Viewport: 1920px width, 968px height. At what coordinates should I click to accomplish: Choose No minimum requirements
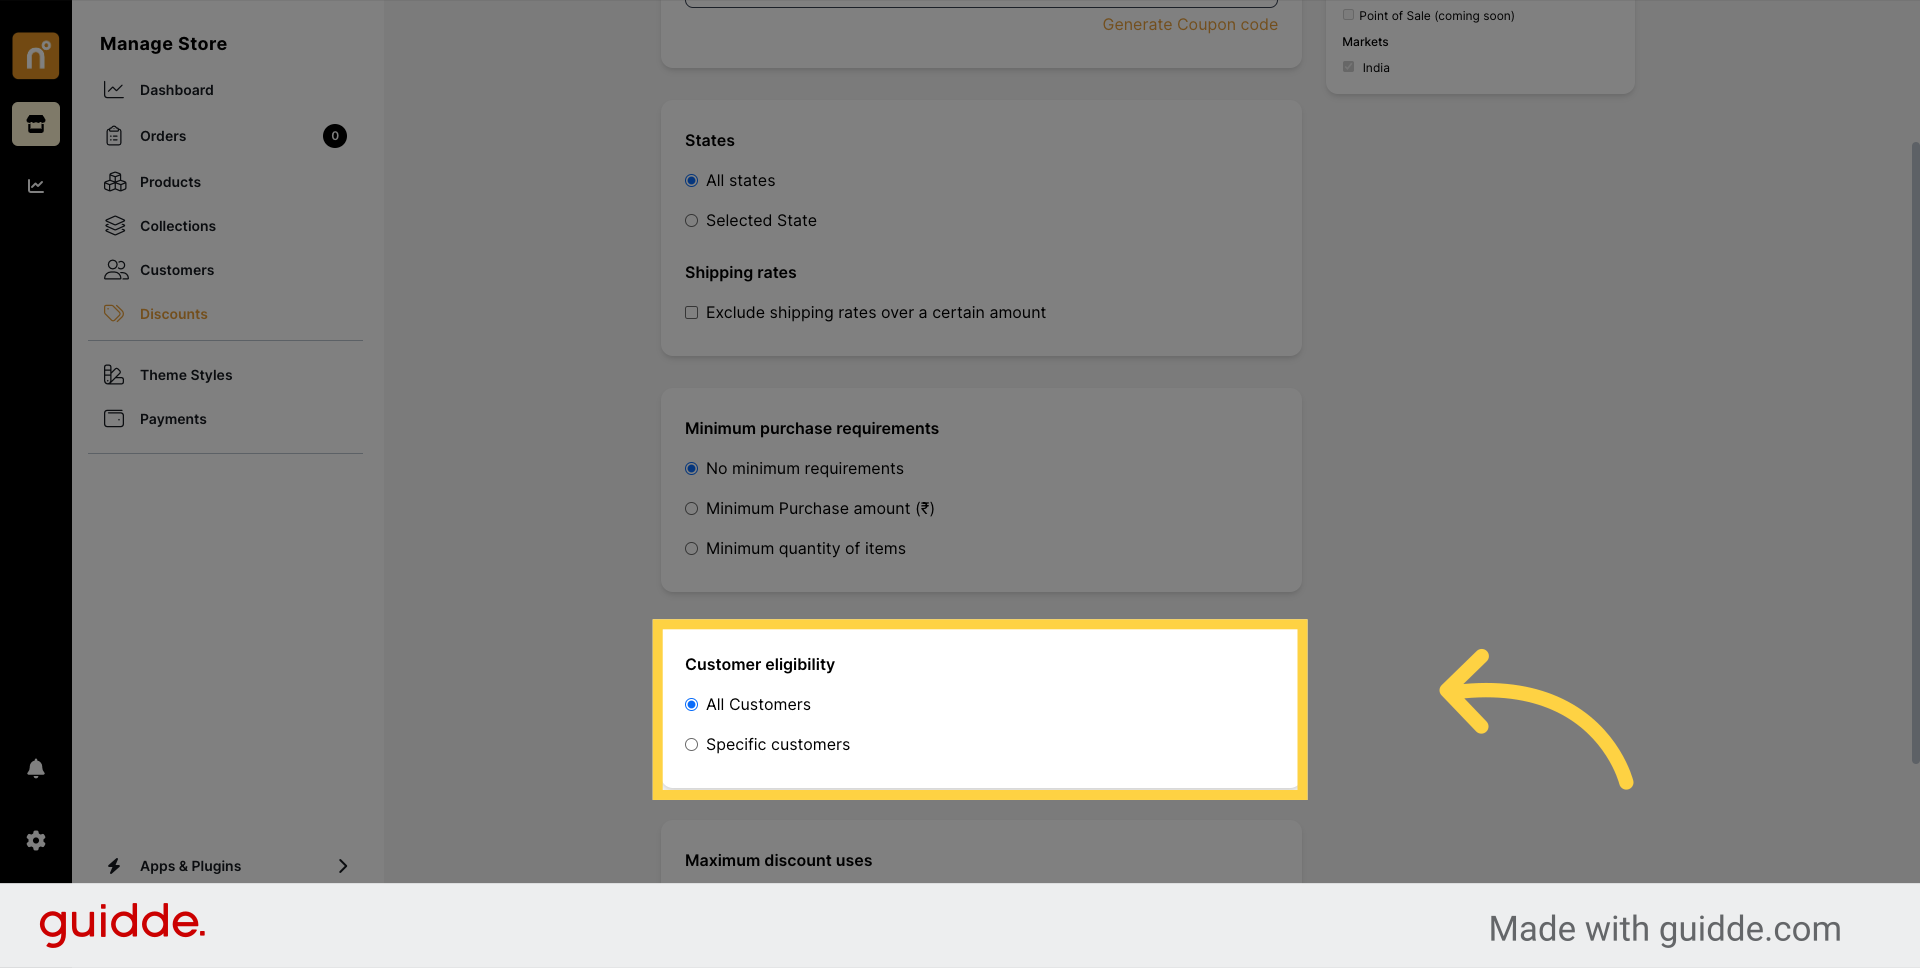click(x=691, y=469)
